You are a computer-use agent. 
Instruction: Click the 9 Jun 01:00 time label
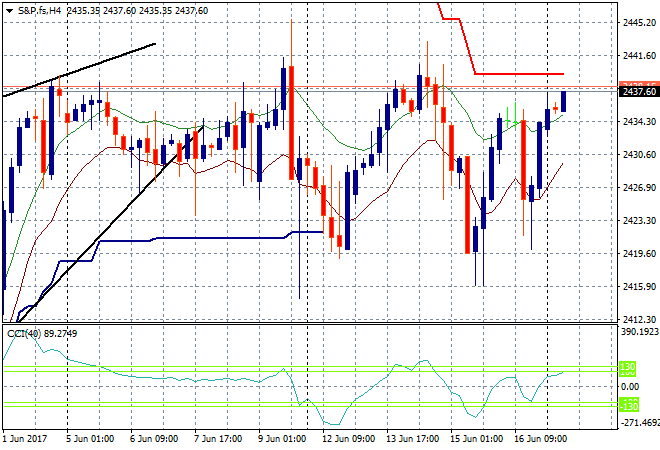(282, 439)
